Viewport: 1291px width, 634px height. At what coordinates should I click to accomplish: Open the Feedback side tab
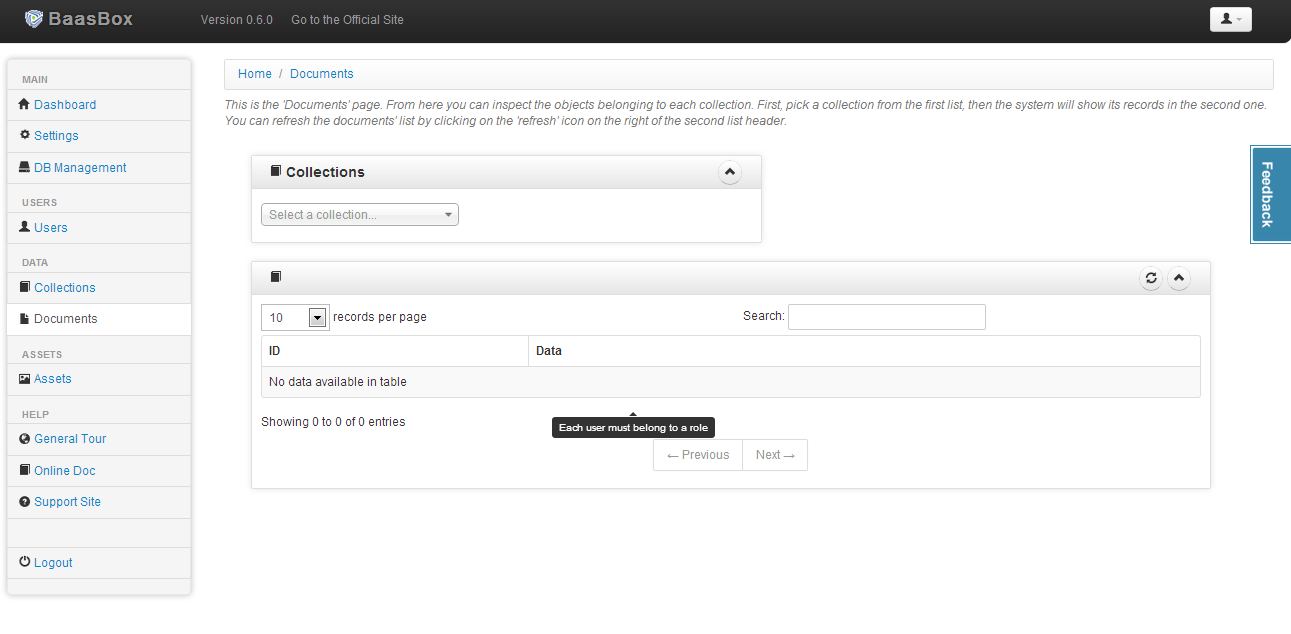[1270, 194]
